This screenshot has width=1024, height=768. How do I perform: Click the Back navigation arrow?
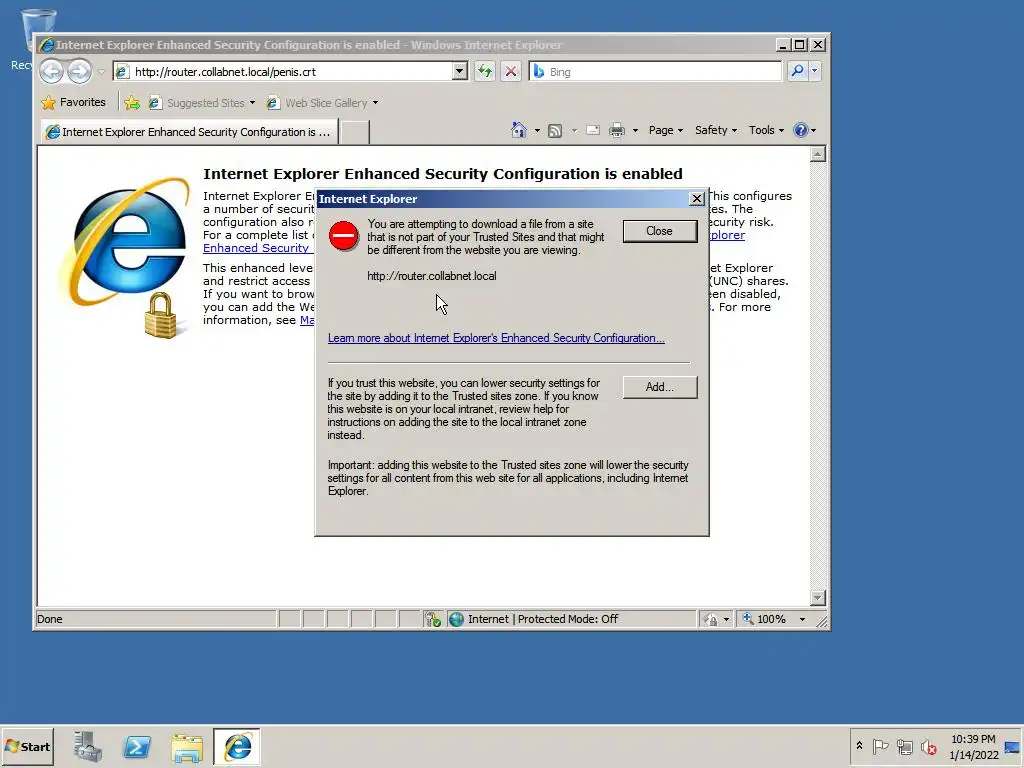[52, 71]
